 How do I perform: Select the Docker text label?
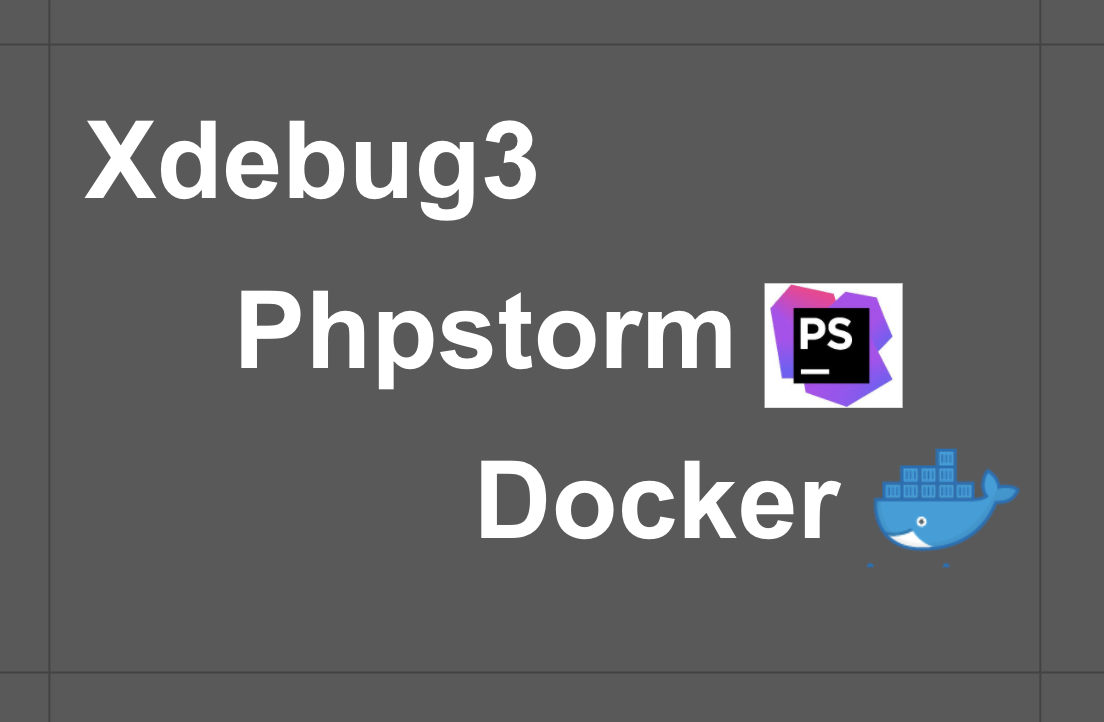coord(660,499)
